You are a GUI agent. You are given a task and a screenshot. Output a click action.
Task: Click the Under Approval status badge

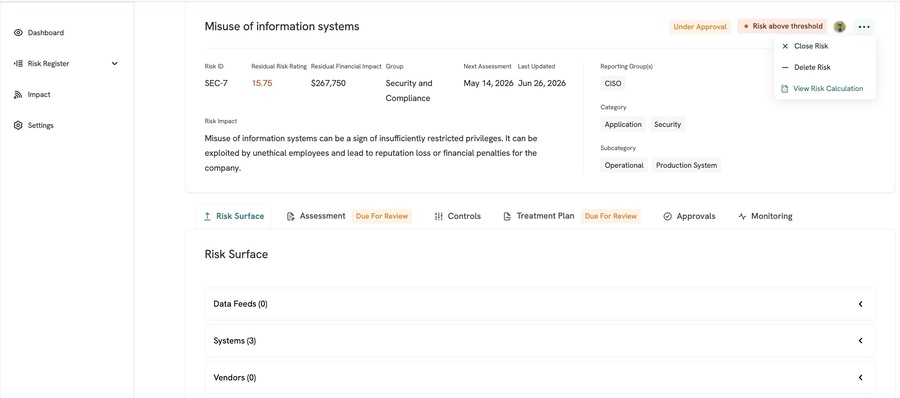(x=700, y=26)
